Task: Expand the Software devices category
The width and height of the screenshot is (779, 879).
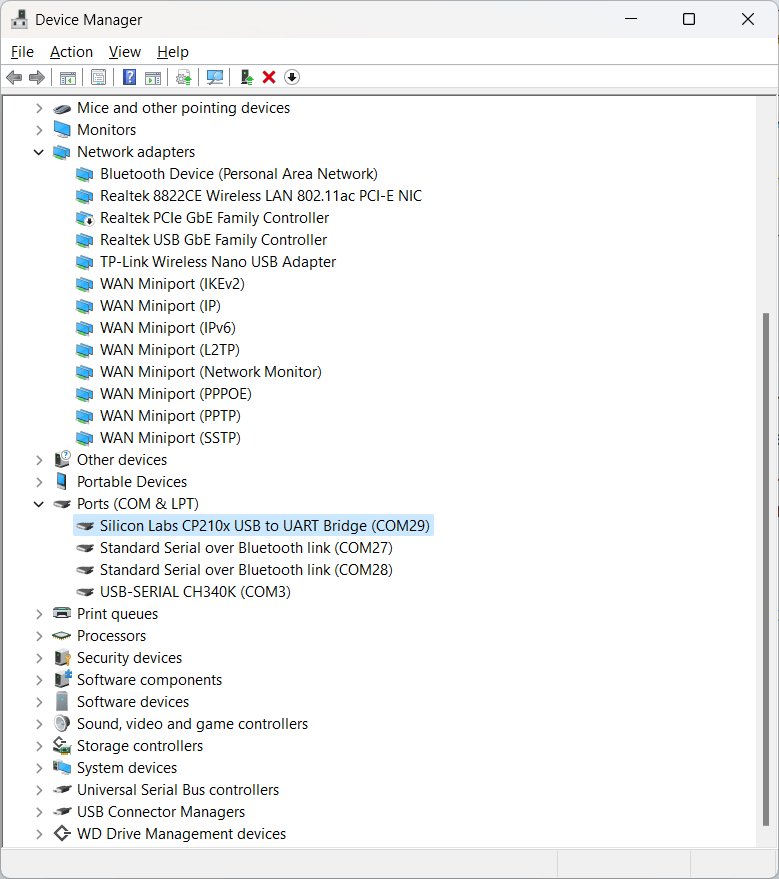Action: pos(39,702)
